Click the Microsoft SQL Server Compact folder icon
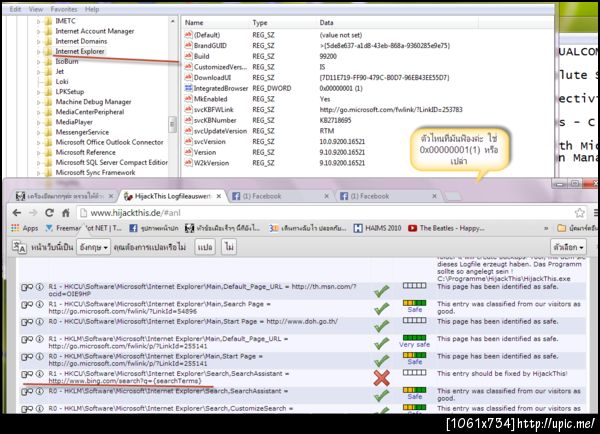Viewport: 600px width, 434px height. 48,163
